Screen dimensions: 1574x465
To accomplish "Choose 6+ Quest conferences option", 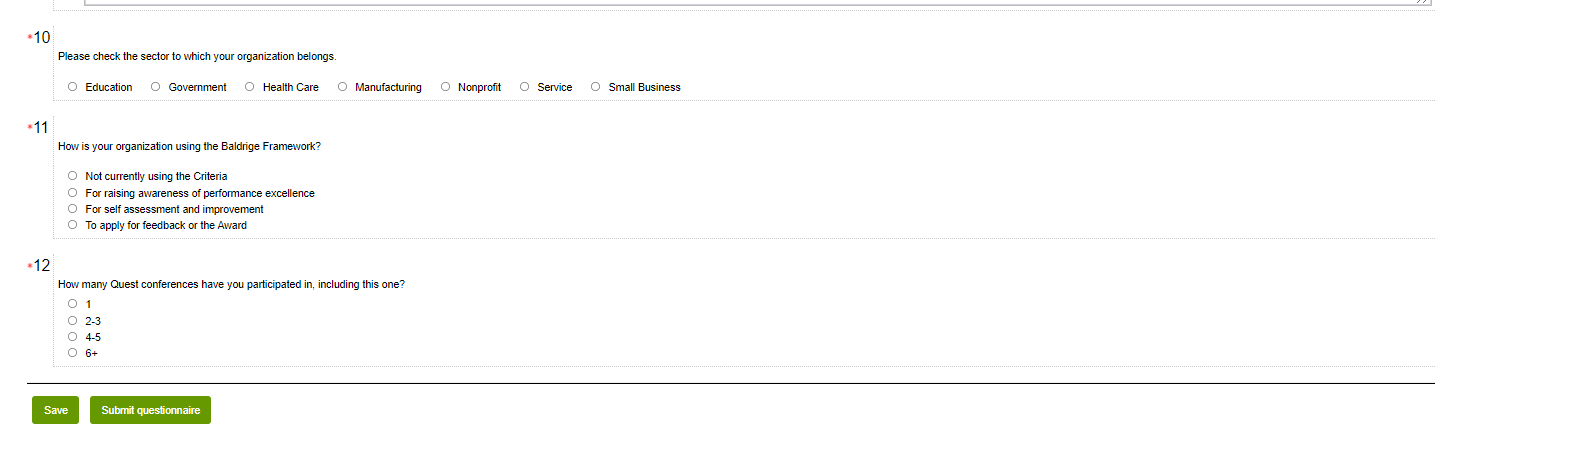I will 72,353.
